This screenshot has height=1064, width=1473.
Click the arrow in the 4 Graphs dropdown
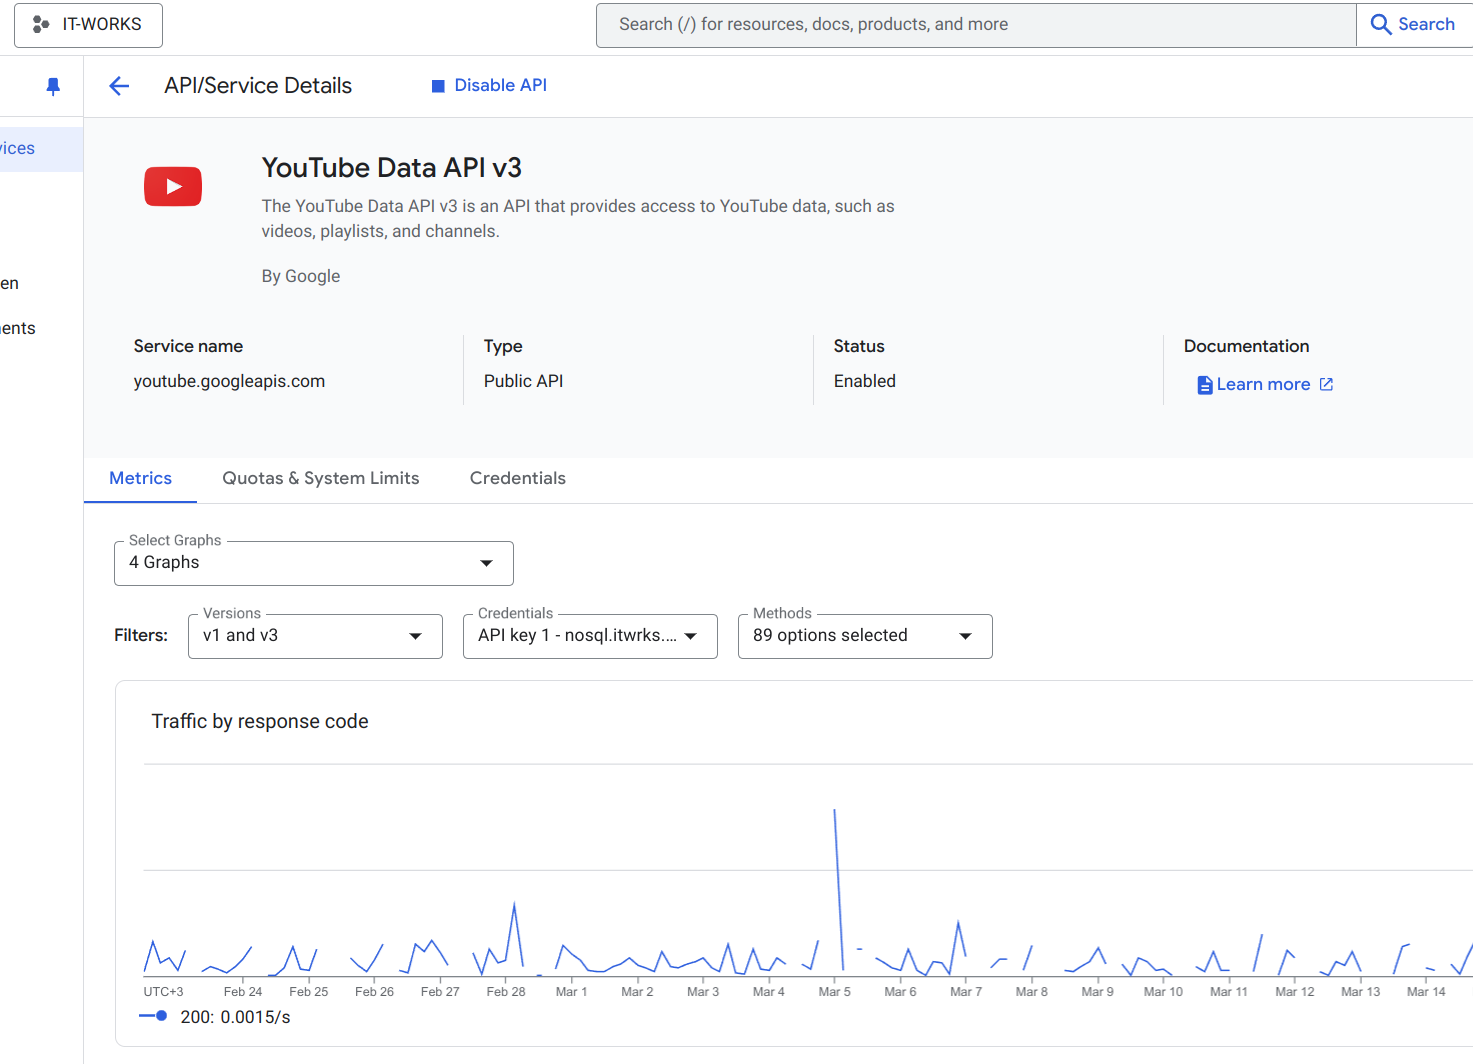[487, 563]
